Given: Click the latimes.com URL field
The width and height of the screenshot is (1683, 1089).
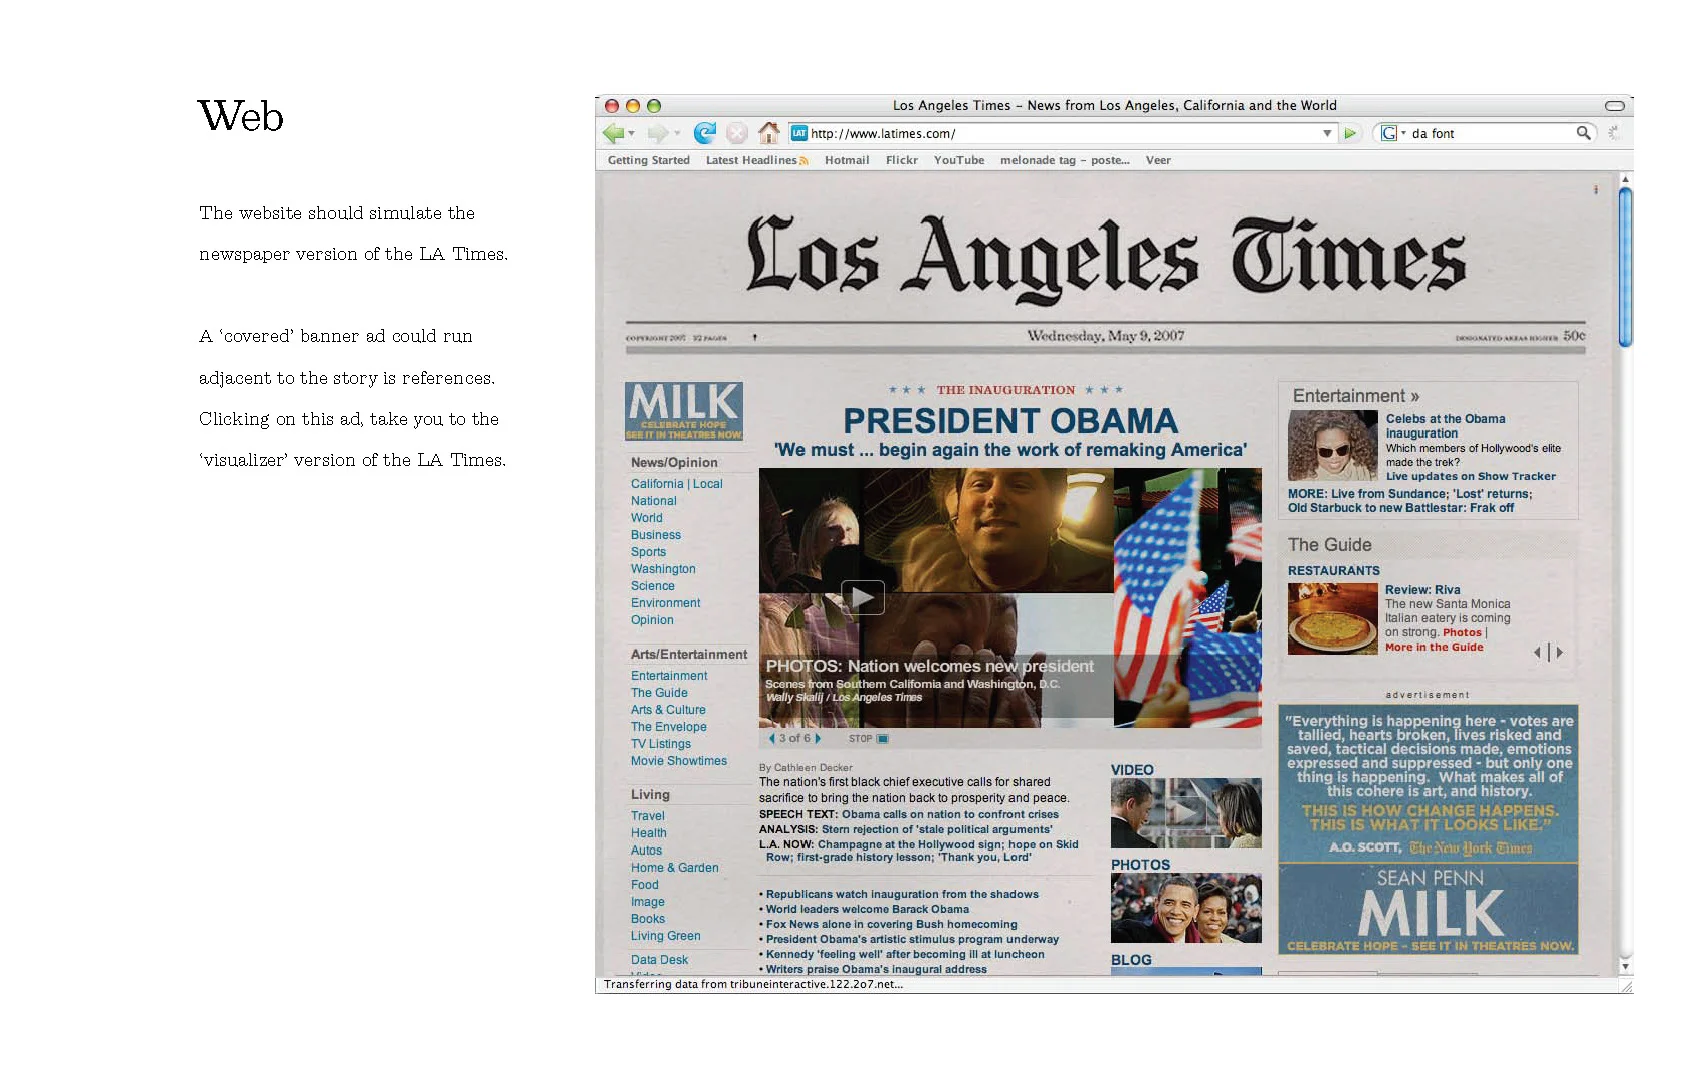Looking at the screenshot, I should pos(1062,133).
